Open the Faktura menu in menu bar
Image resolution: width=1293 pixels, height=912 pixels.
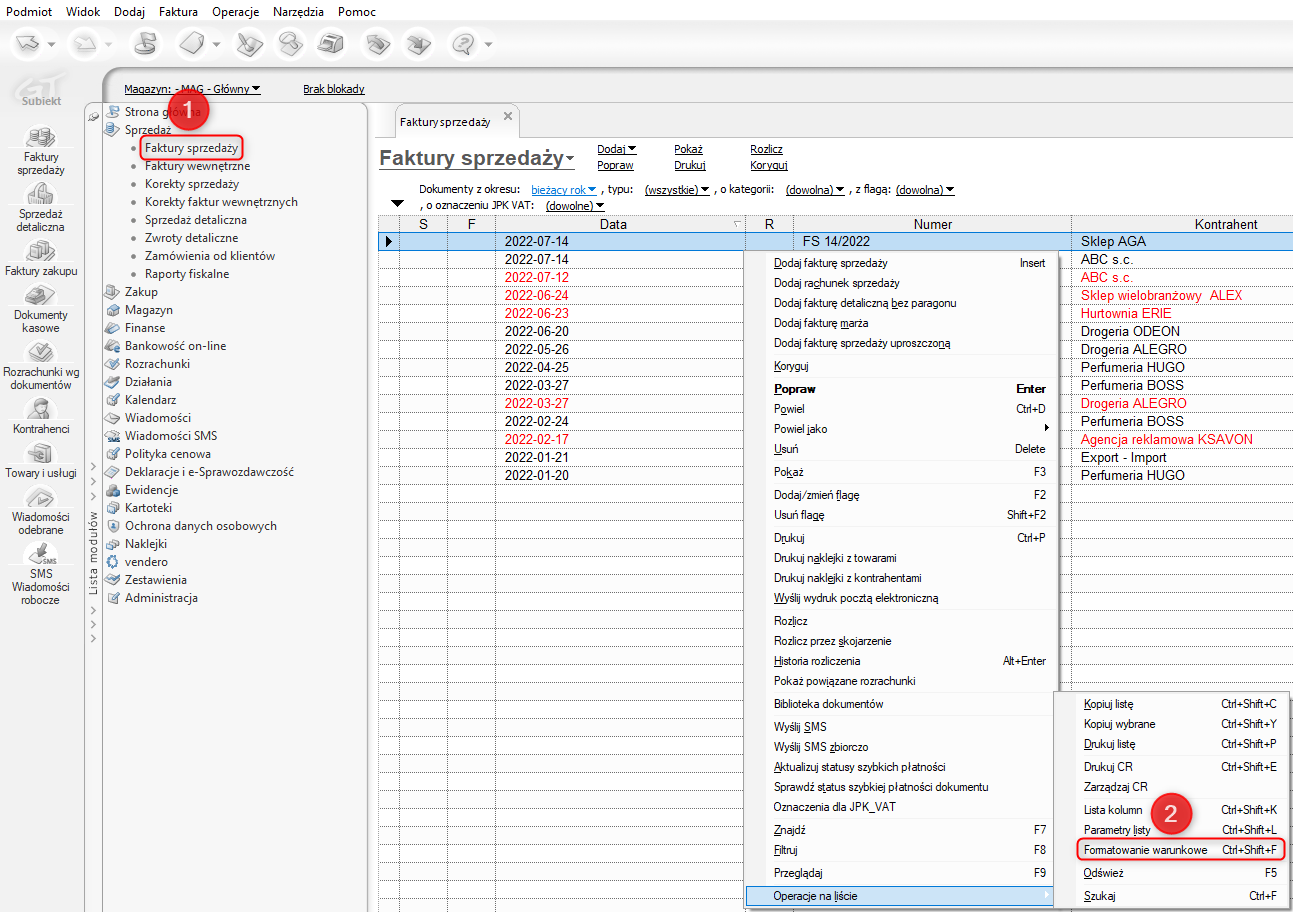[x=178, y=11]
